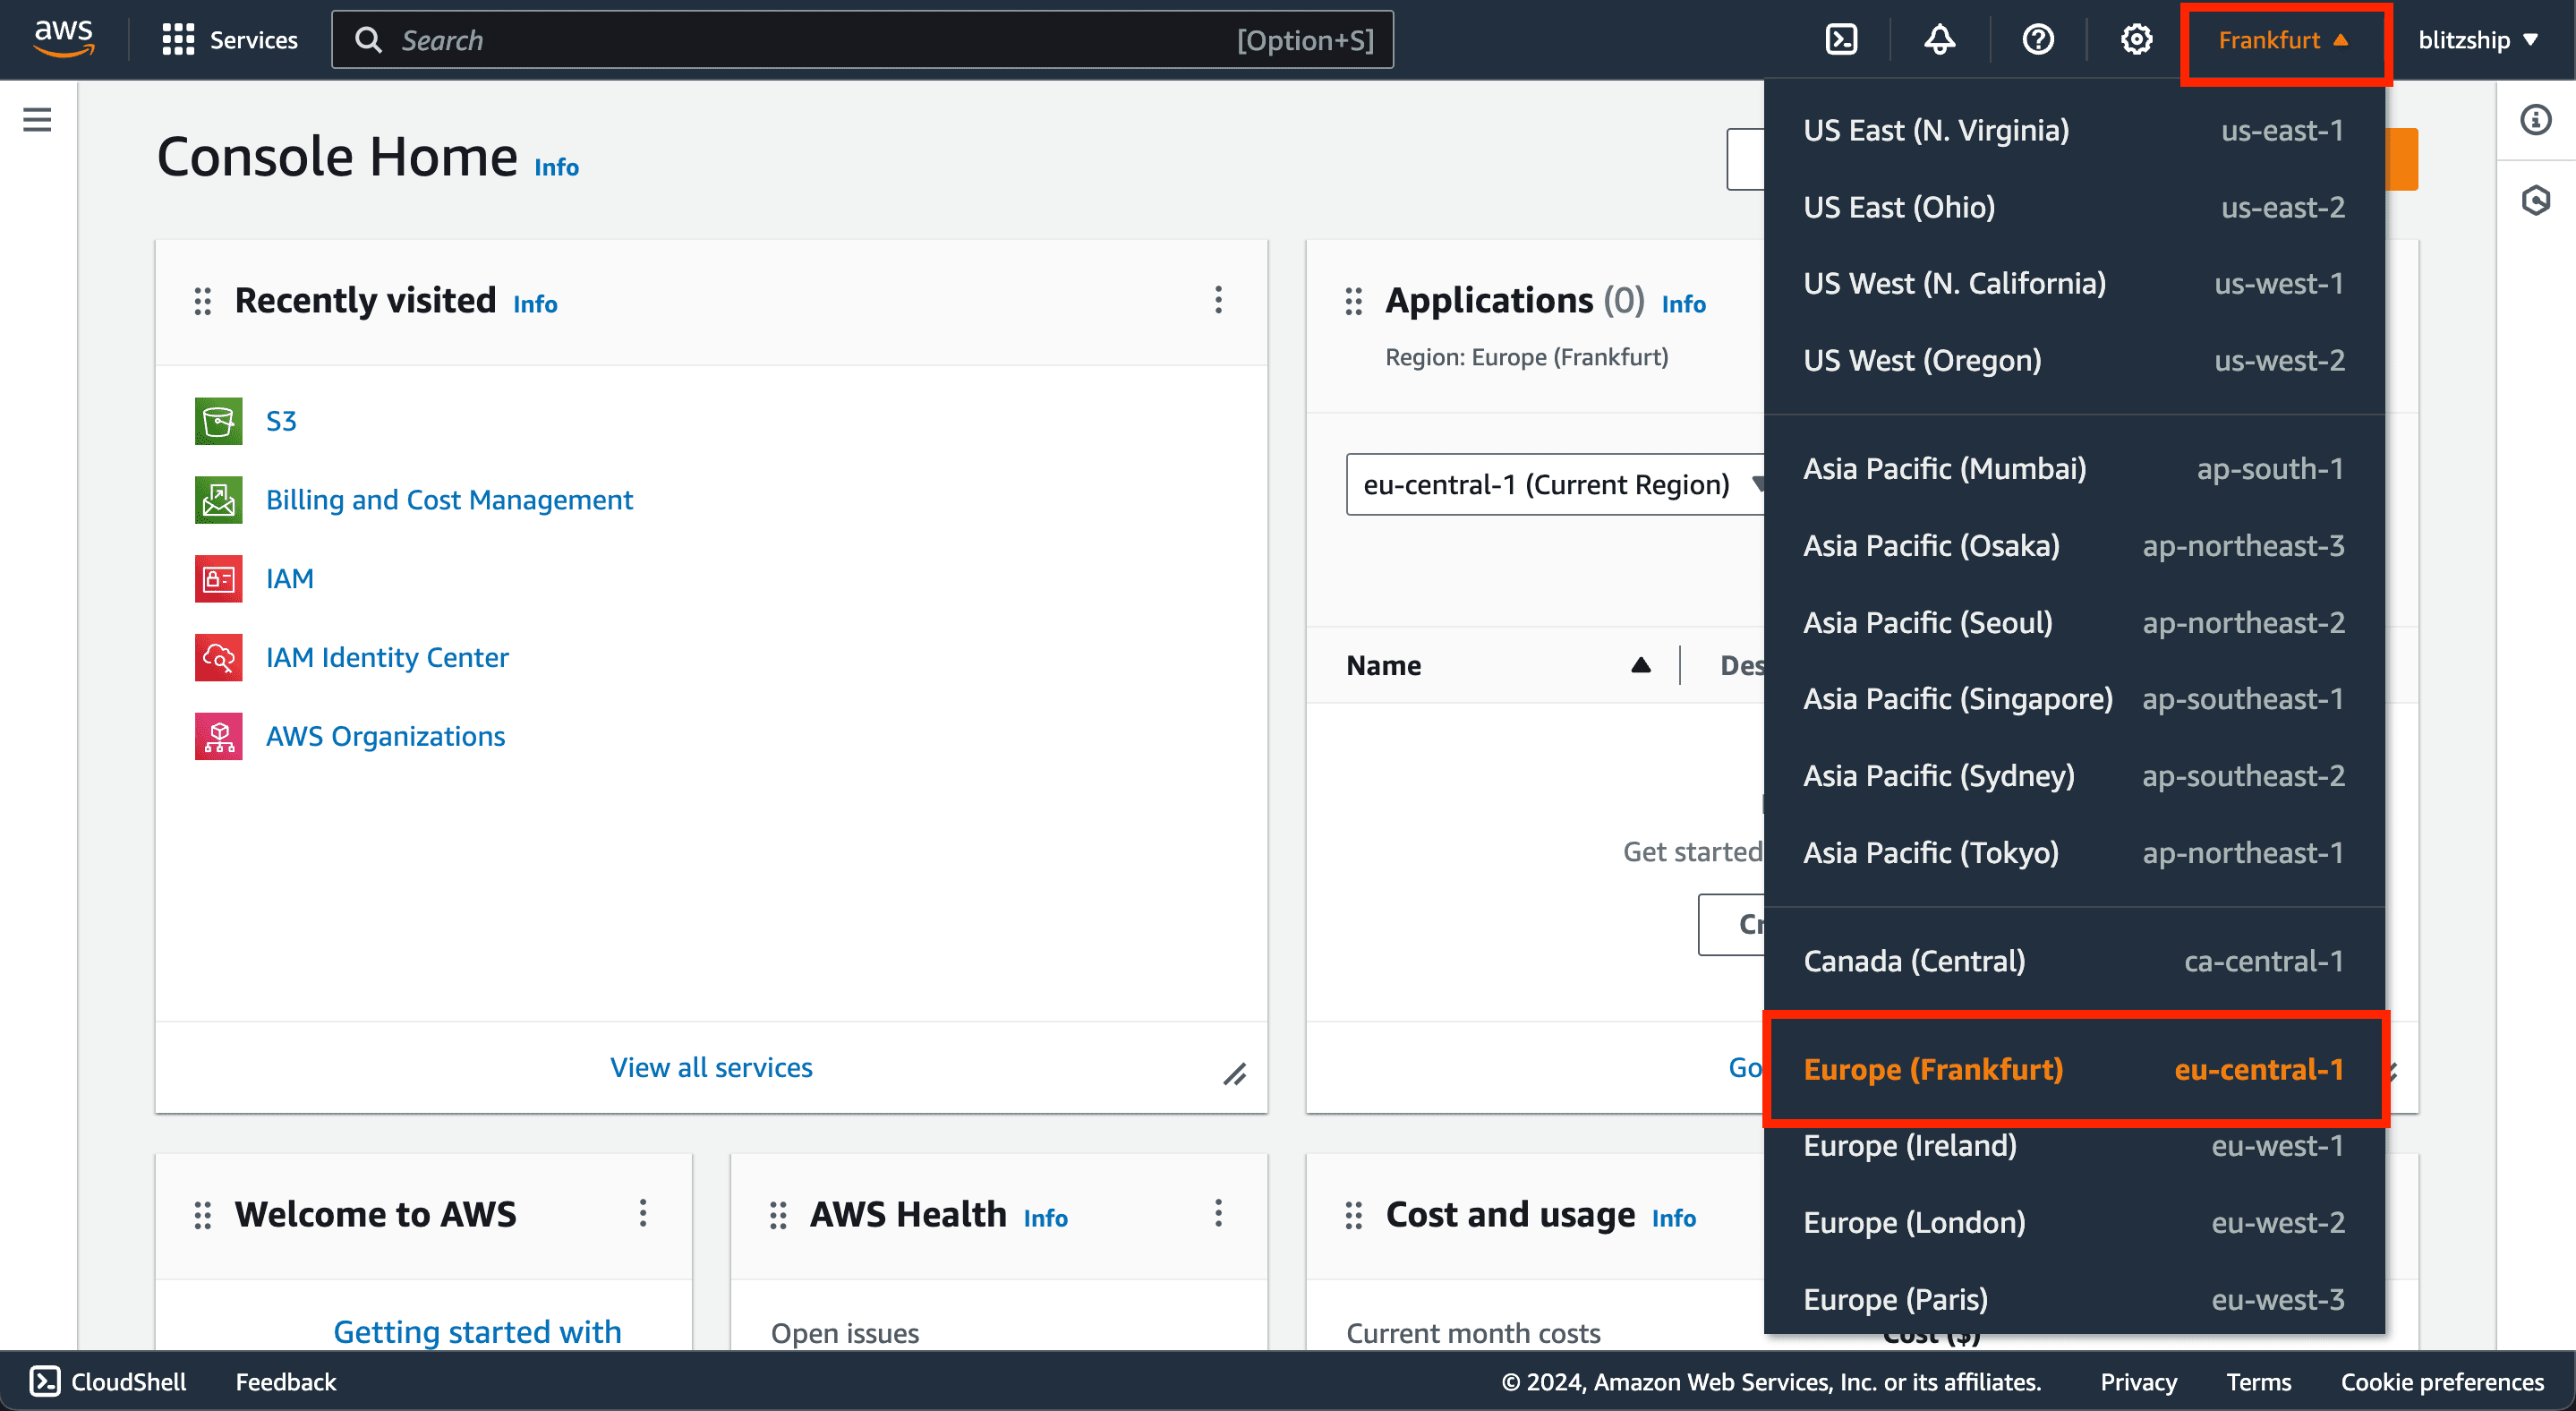Click Info link beside AWS Health

[1045, 1218]
